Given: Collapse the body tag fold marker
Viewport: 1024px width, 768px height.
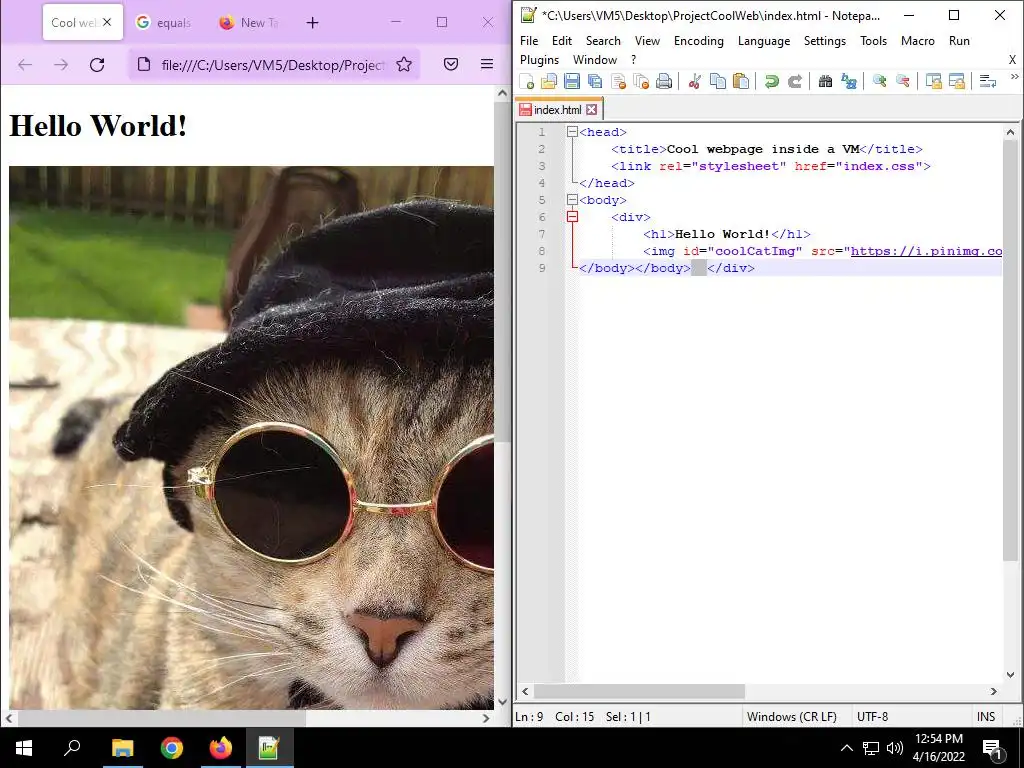Looking at the screenshot, I should coord(573,200).
